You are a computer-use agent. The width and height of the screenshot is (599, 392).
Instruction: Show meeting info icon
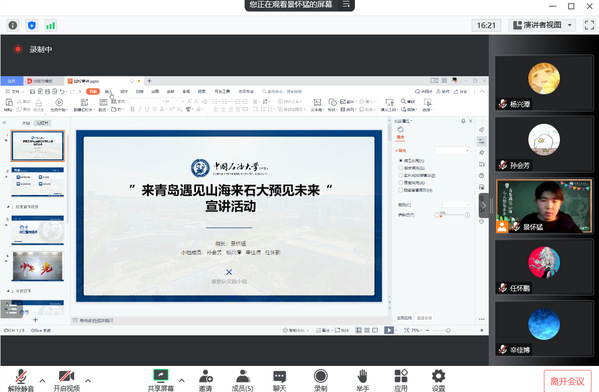13,26
